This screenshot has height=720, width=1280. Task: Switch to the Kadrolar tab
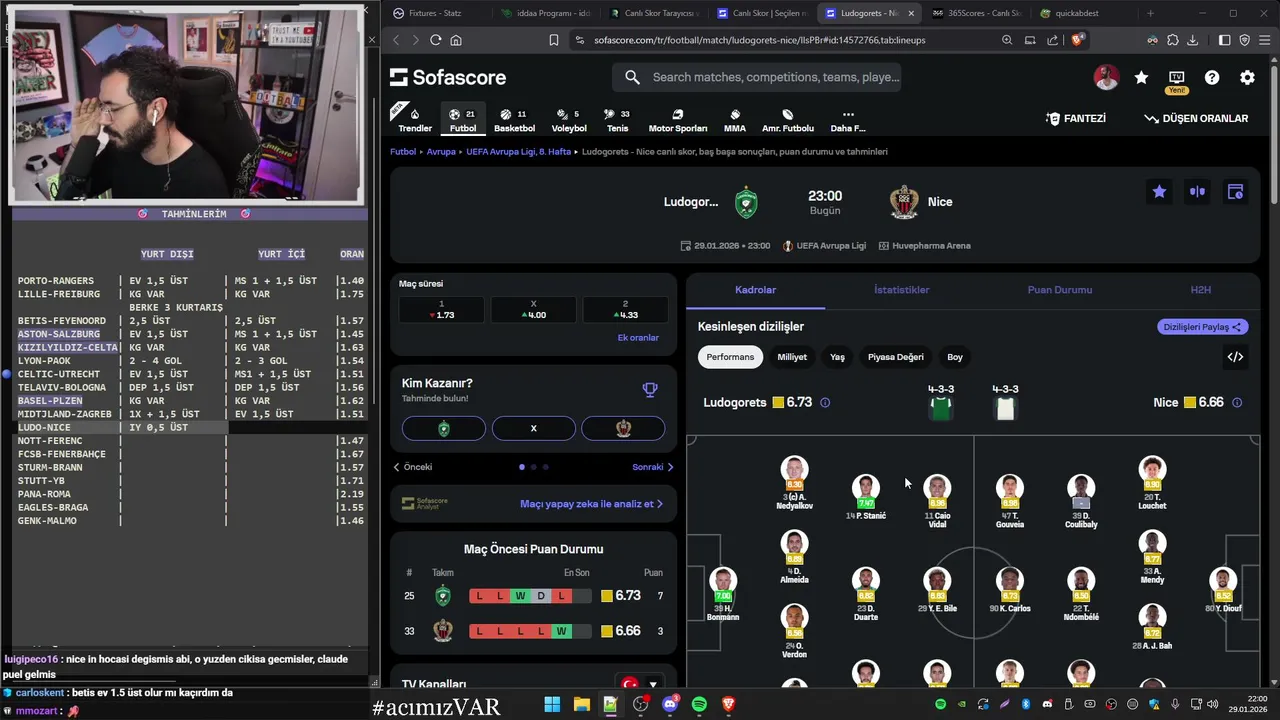(755, 290)
